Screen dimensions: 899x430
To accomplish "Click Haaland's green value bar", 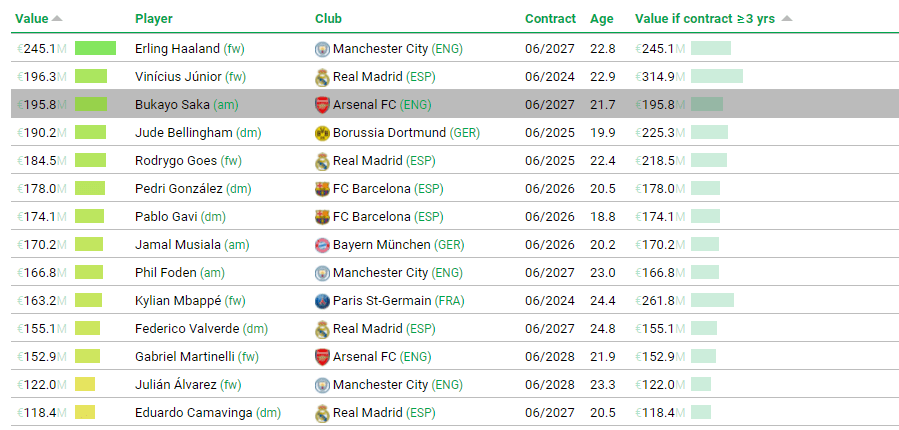I will coord(95,48).
